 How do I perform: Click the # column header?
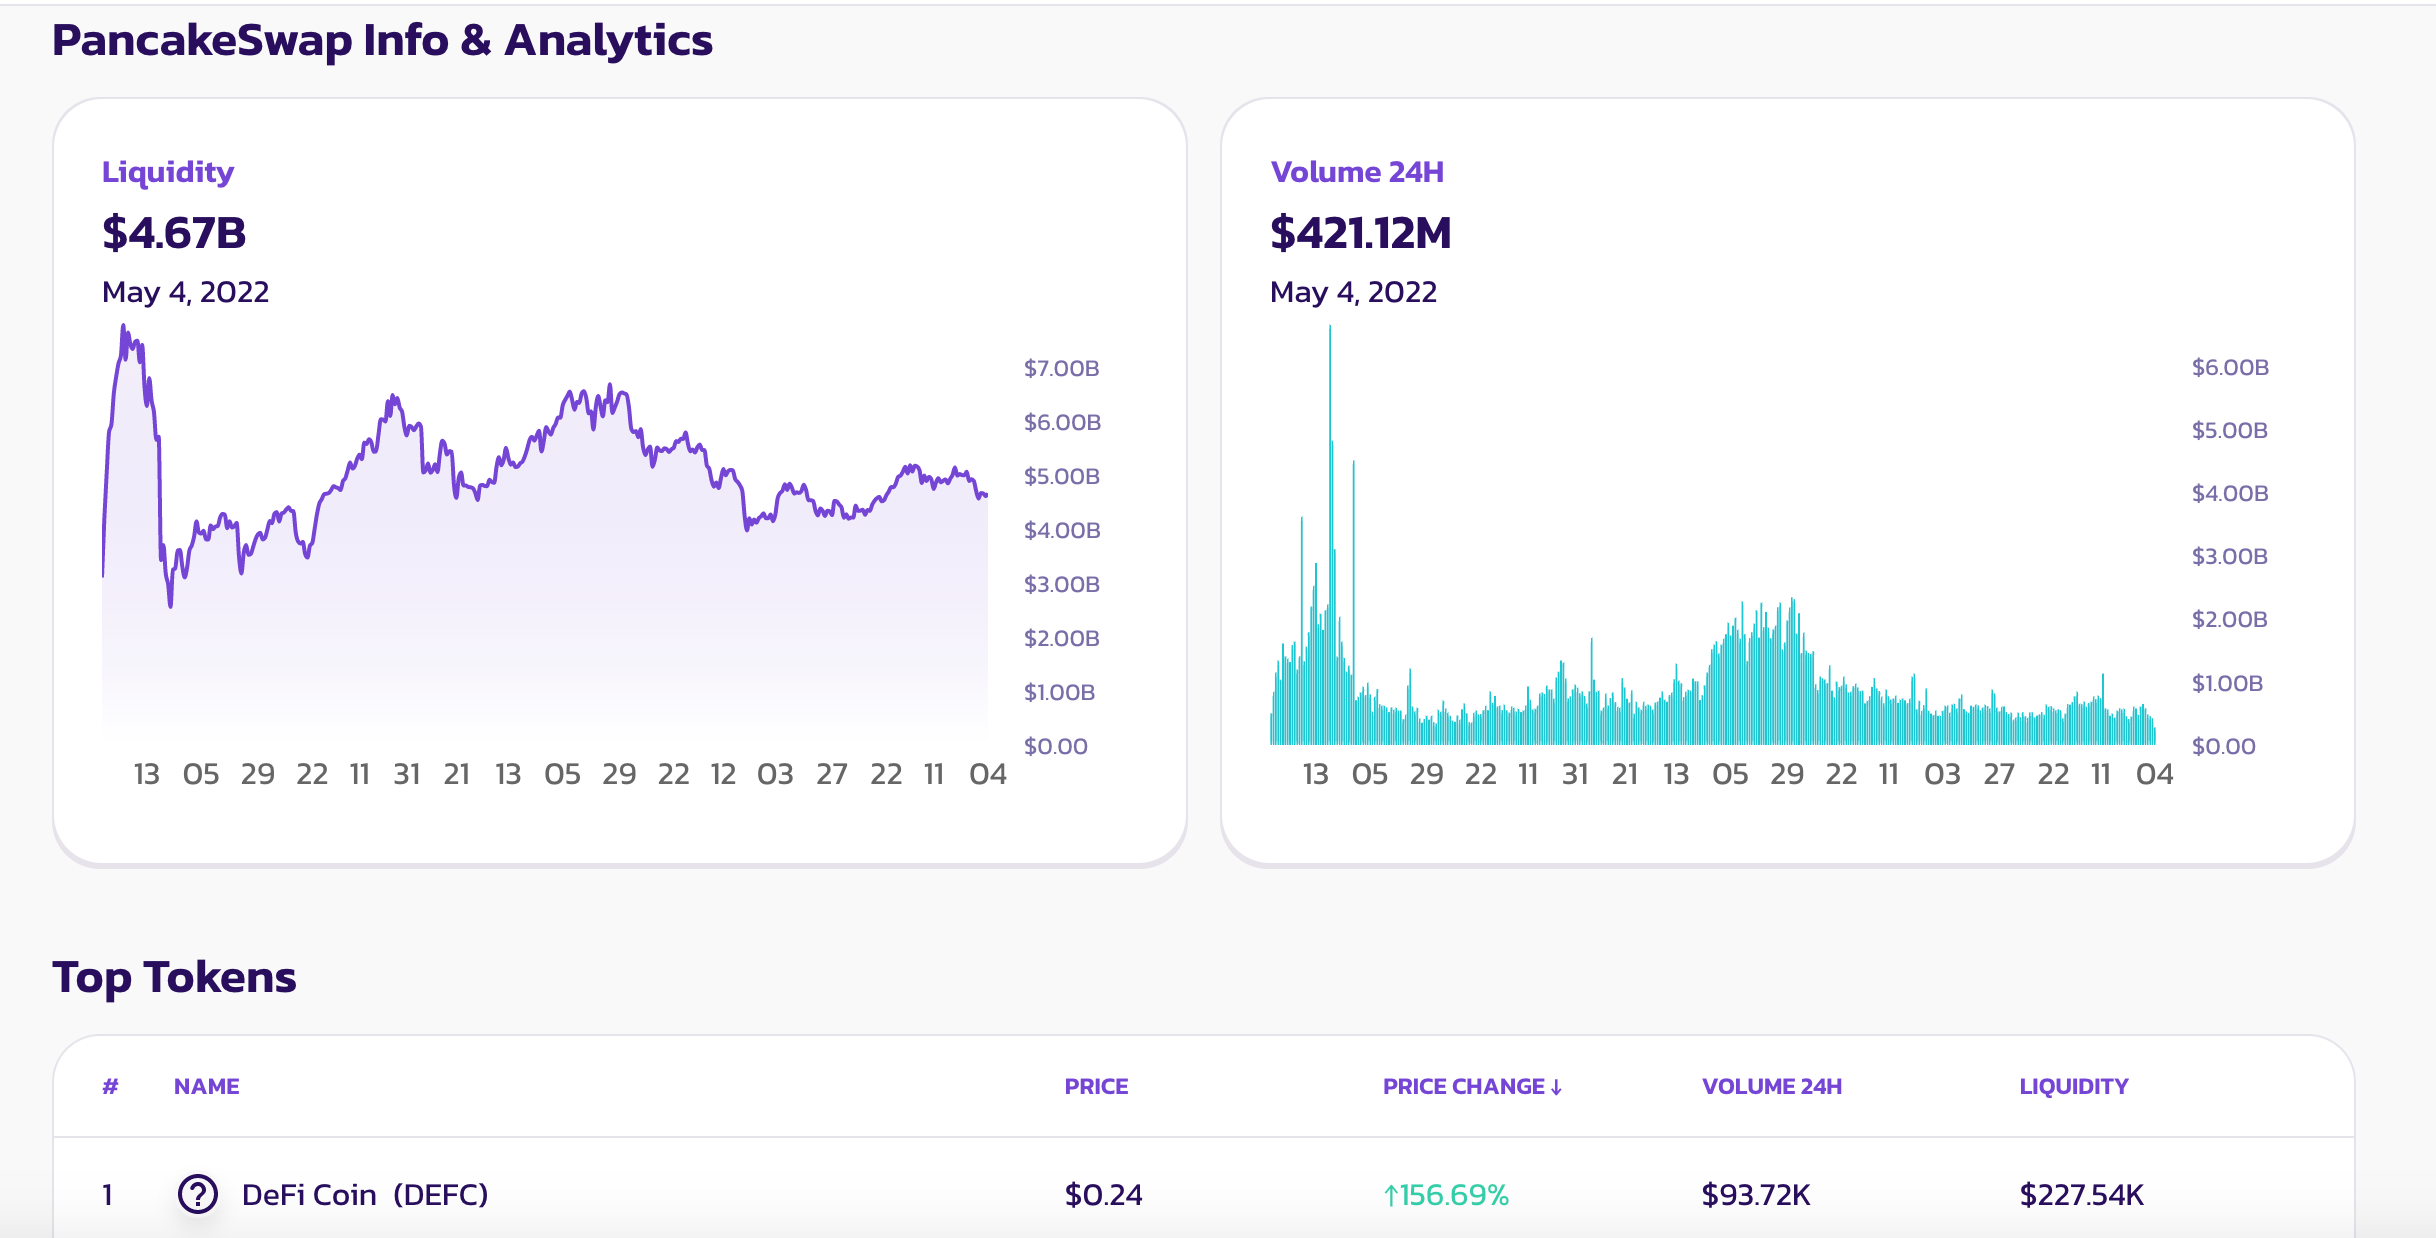click(110, 1086)
